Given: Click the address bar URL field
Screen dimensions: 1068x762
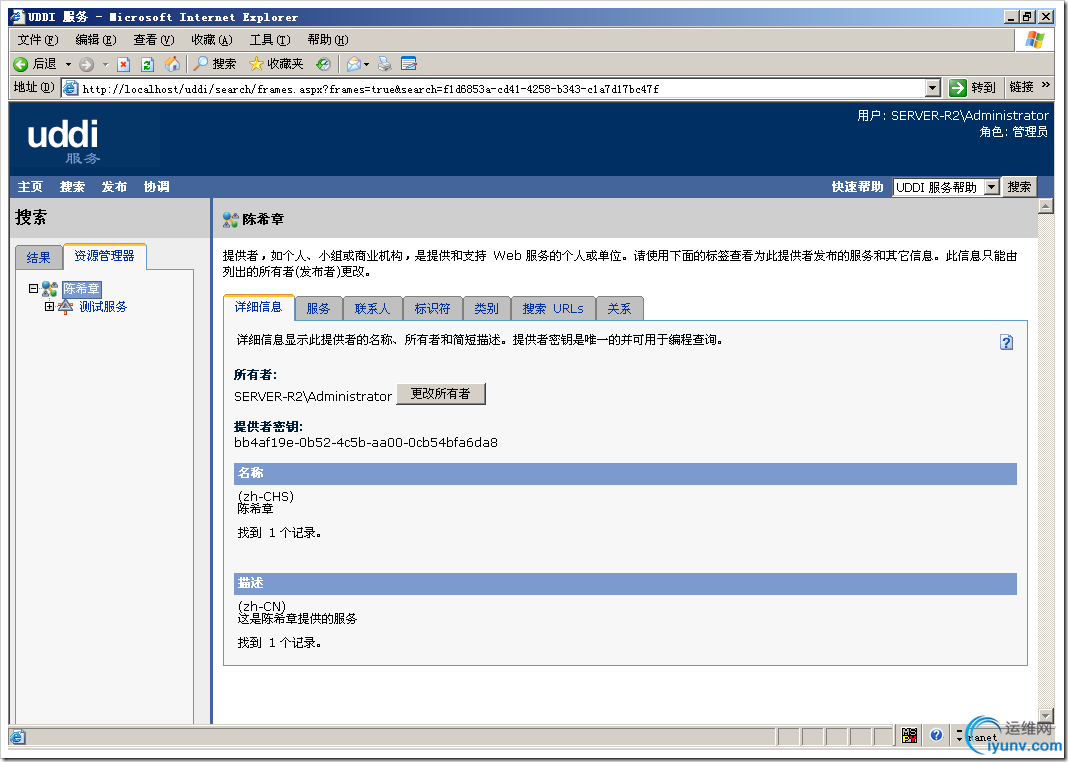Looking at the screenshot, I should click(503, 89).
